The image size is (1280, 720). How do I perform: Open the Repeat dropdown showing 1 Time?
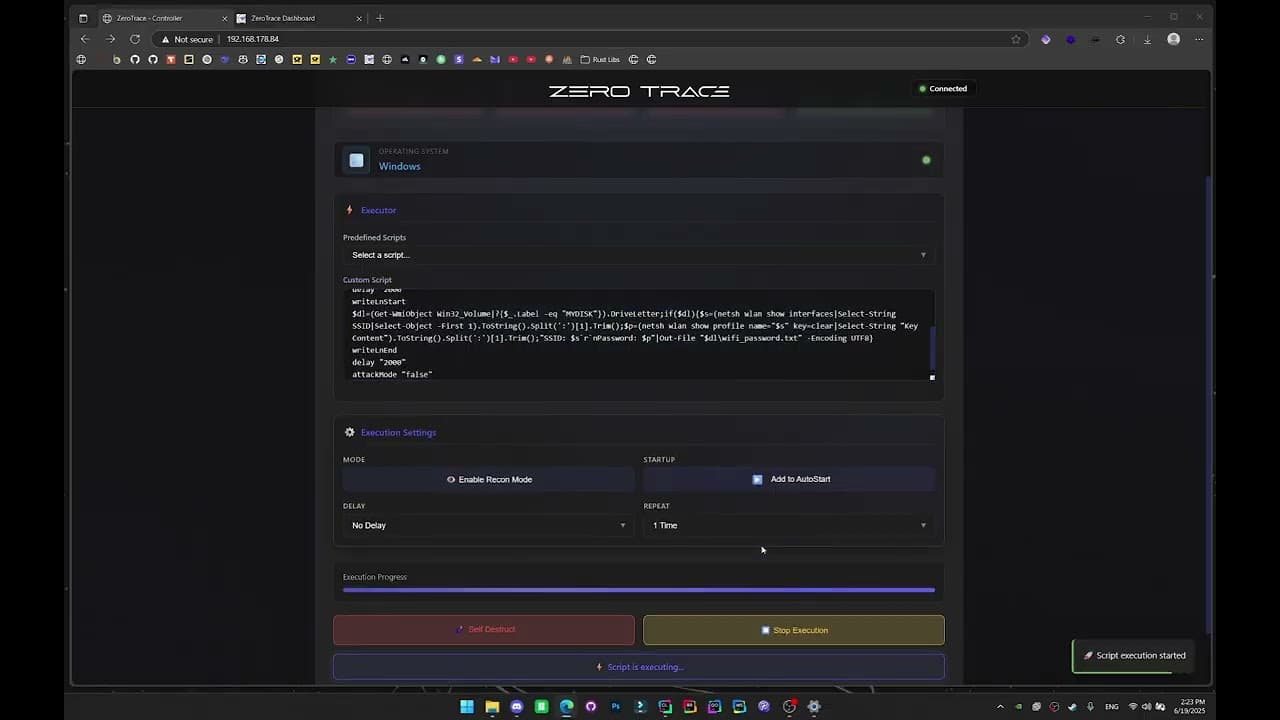789,525
